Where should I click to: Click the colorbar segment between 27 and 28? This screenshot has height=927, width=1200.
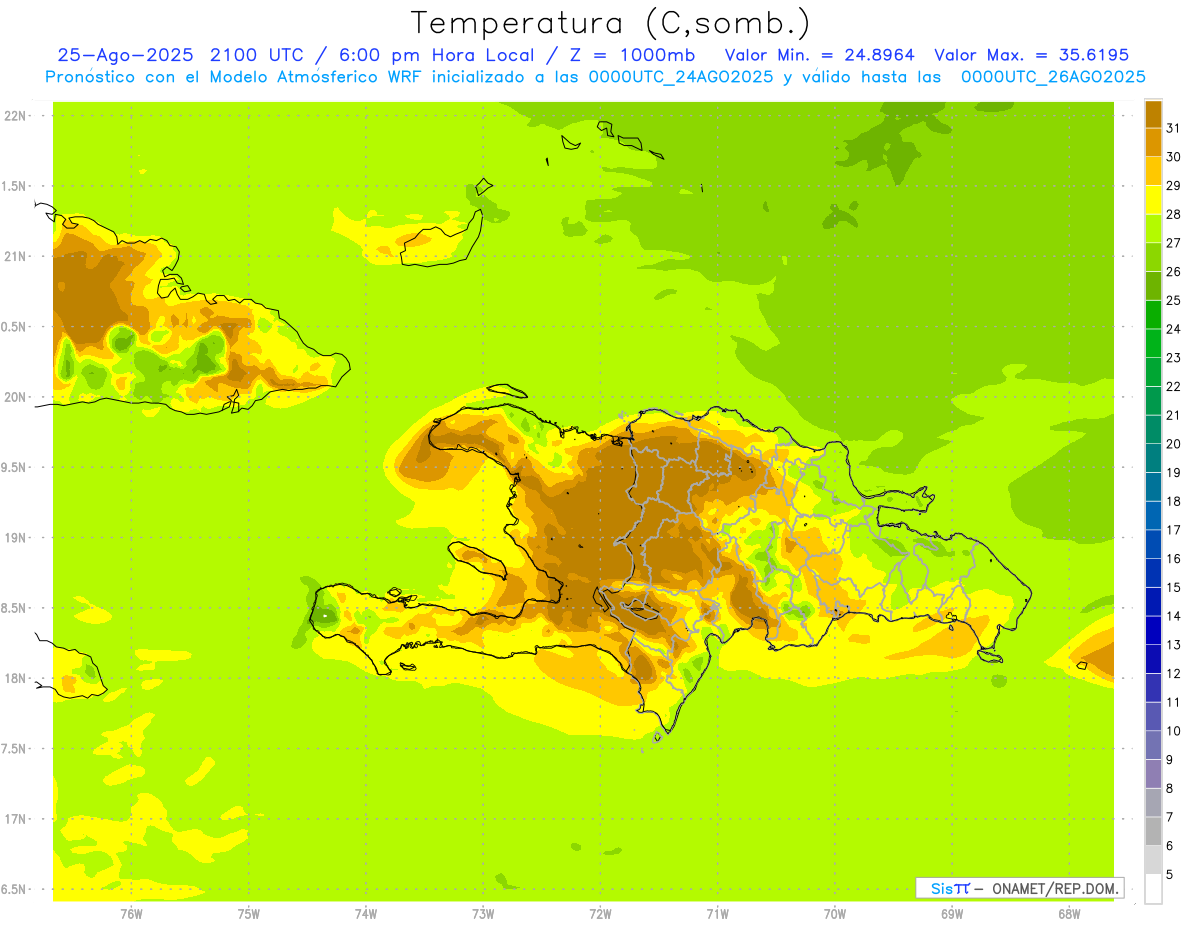point(1153,228)
